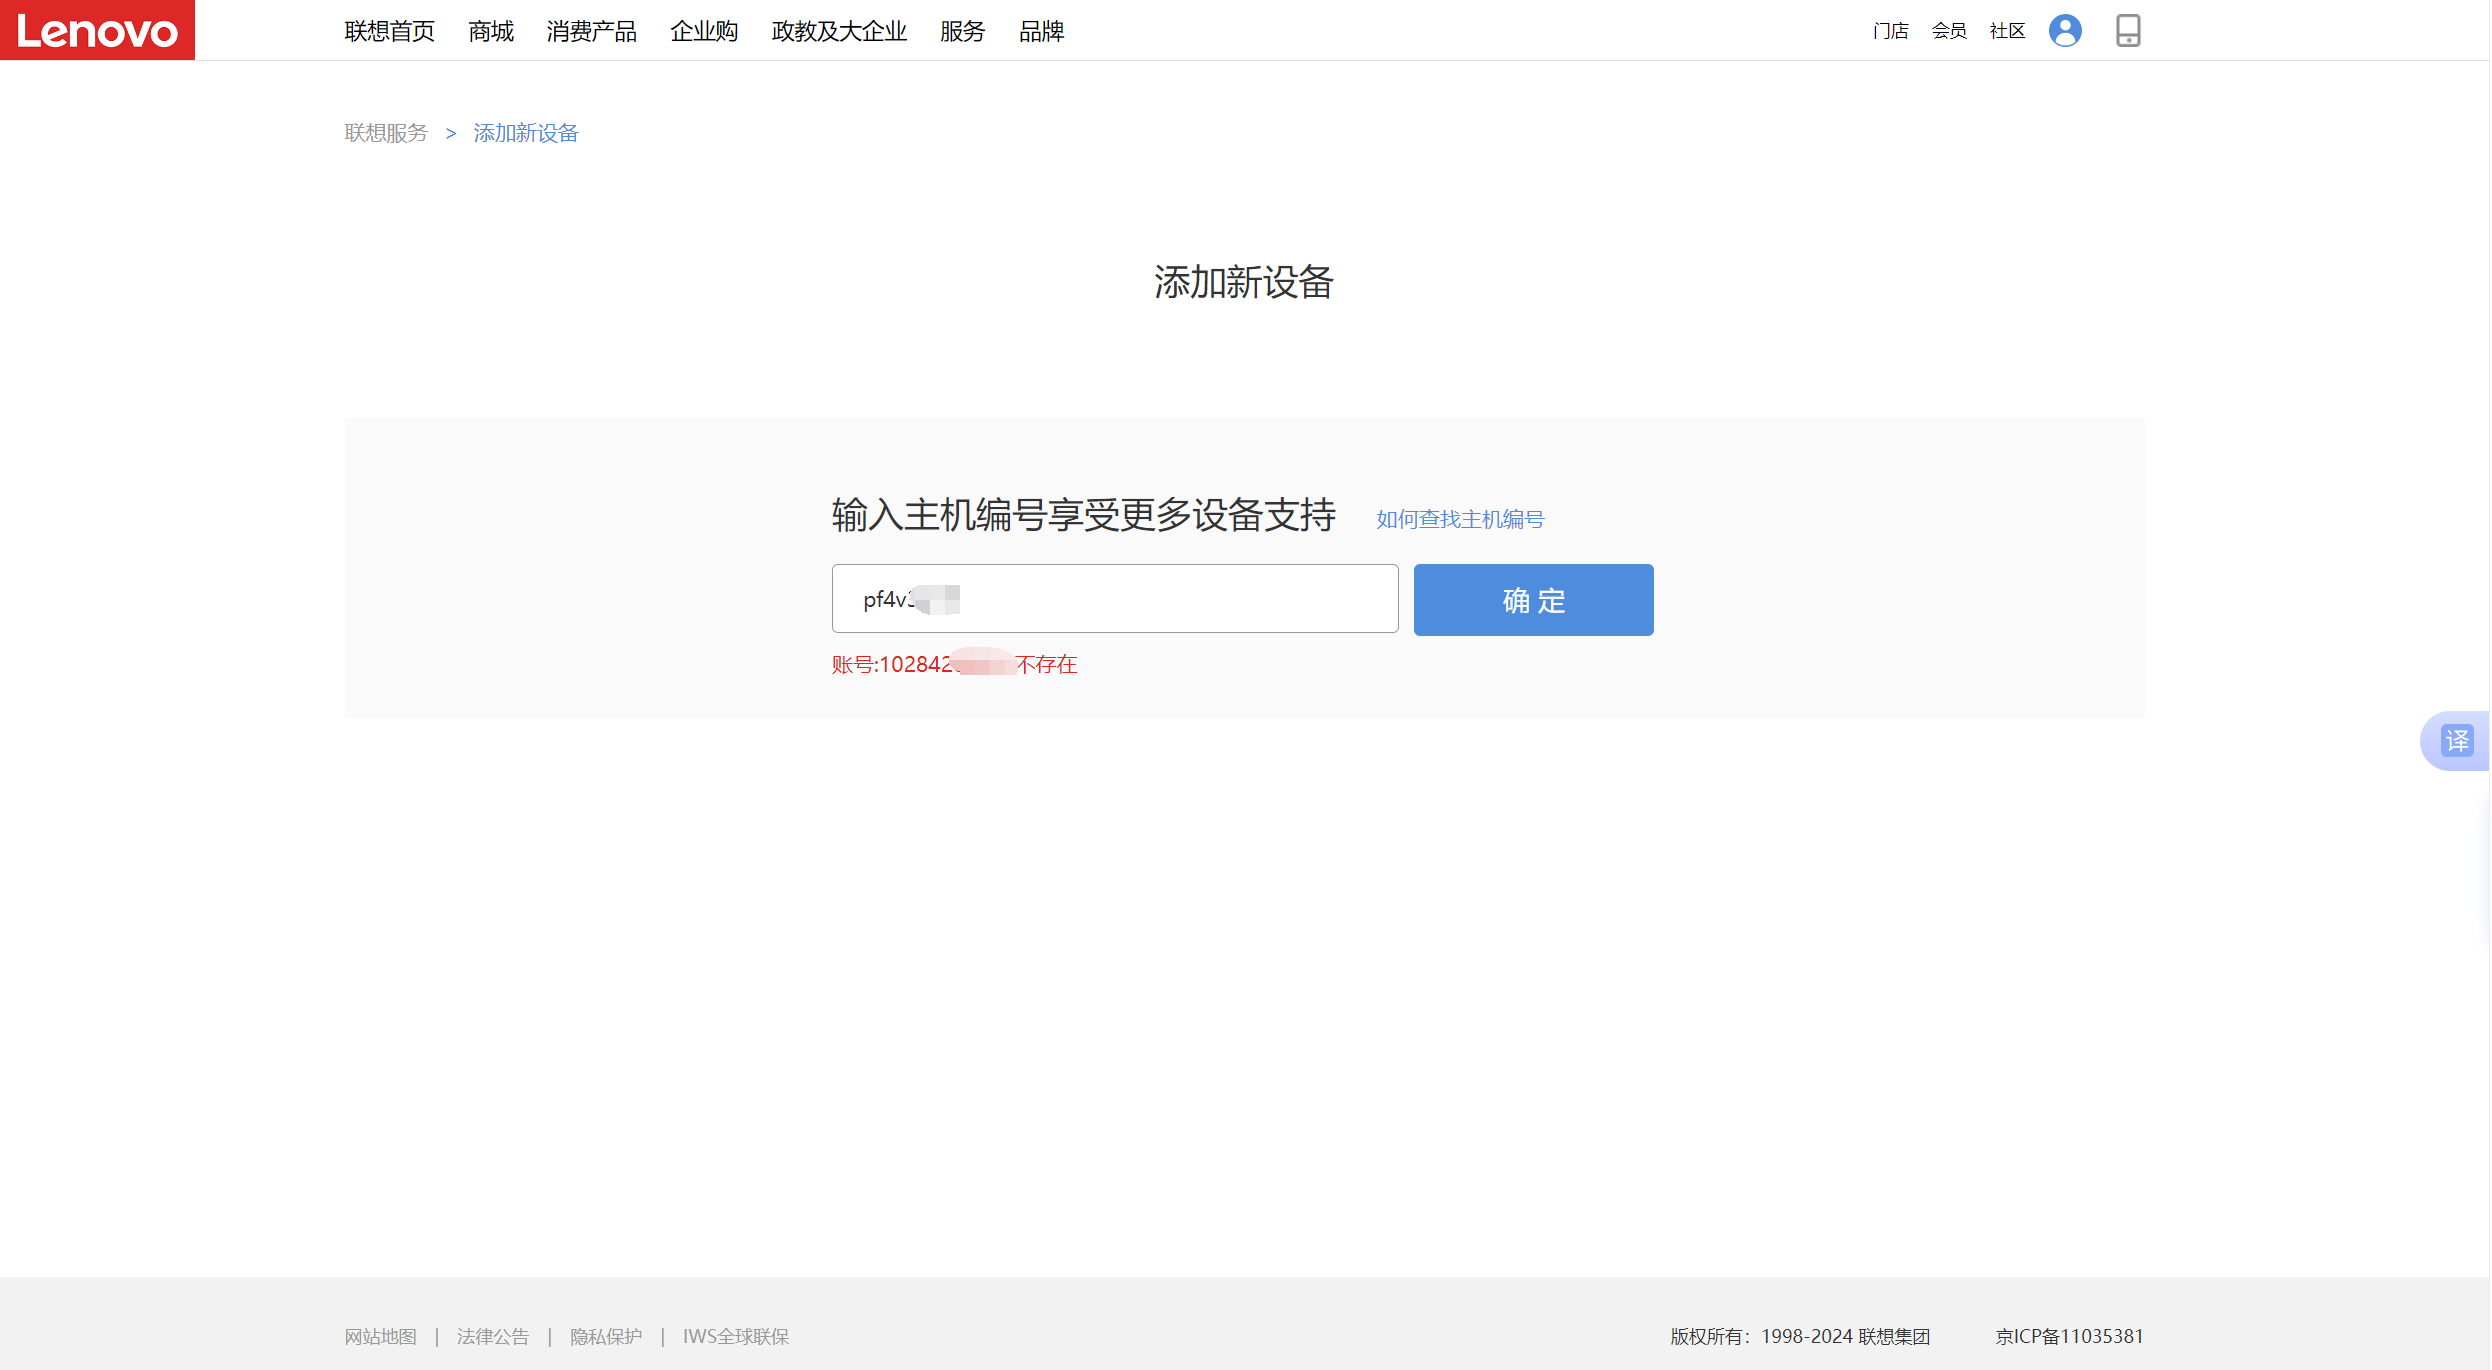Select 品牌 in the navigation bar
The height and width of the screenshot is (1370, 2492).
[x=1041, y=32]
